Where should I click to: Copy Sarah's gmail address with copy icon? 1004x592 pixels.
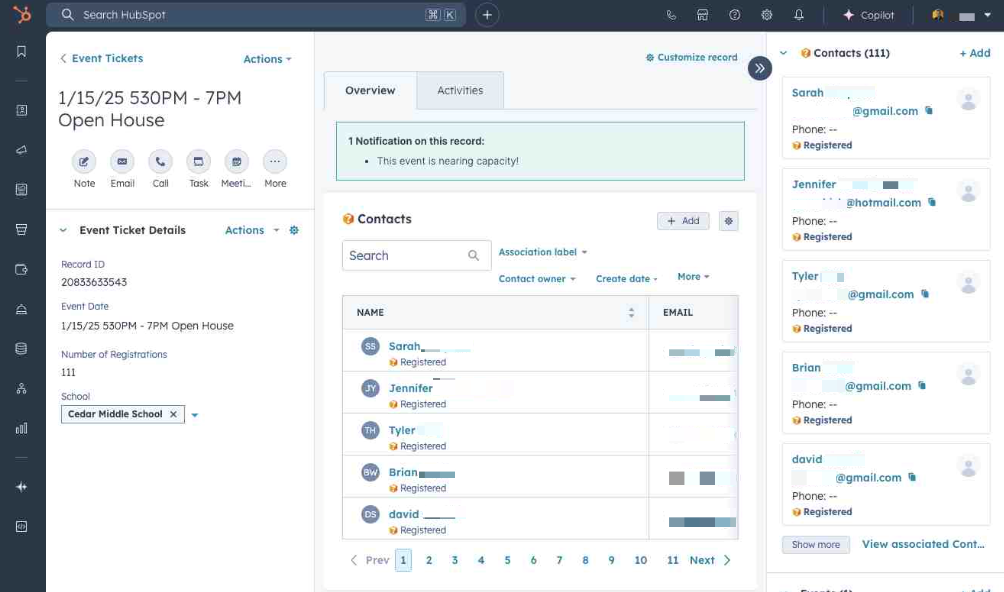(929, 111)
